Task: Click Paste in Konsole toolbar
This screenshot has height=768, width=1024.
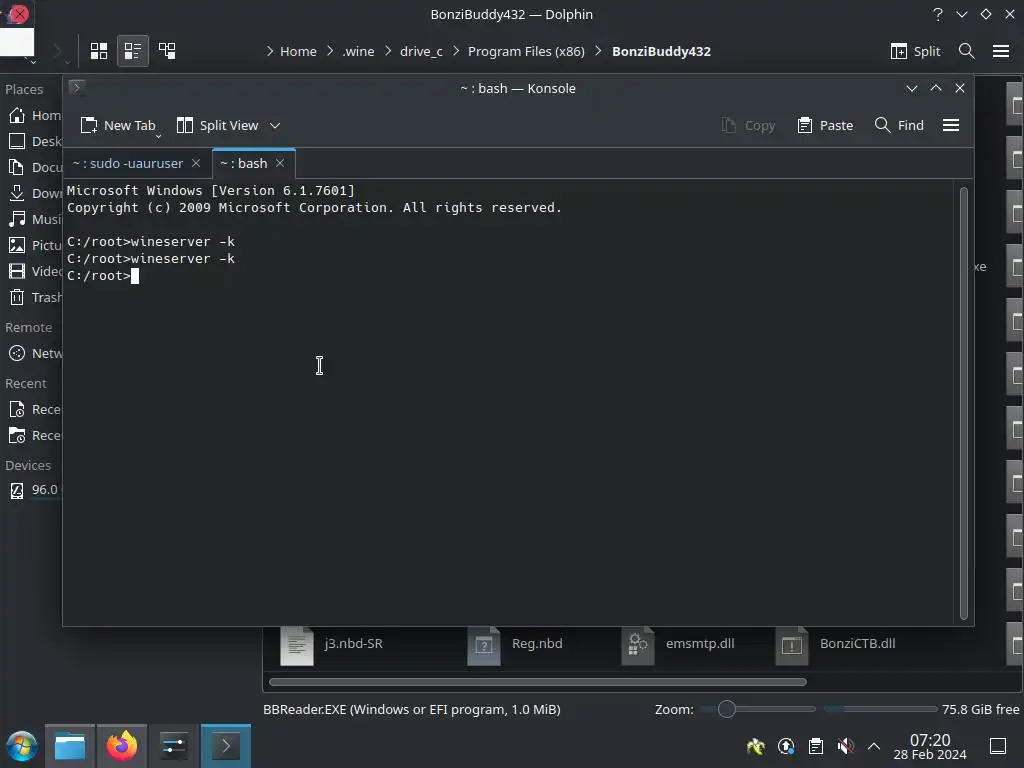Action: 825,125
